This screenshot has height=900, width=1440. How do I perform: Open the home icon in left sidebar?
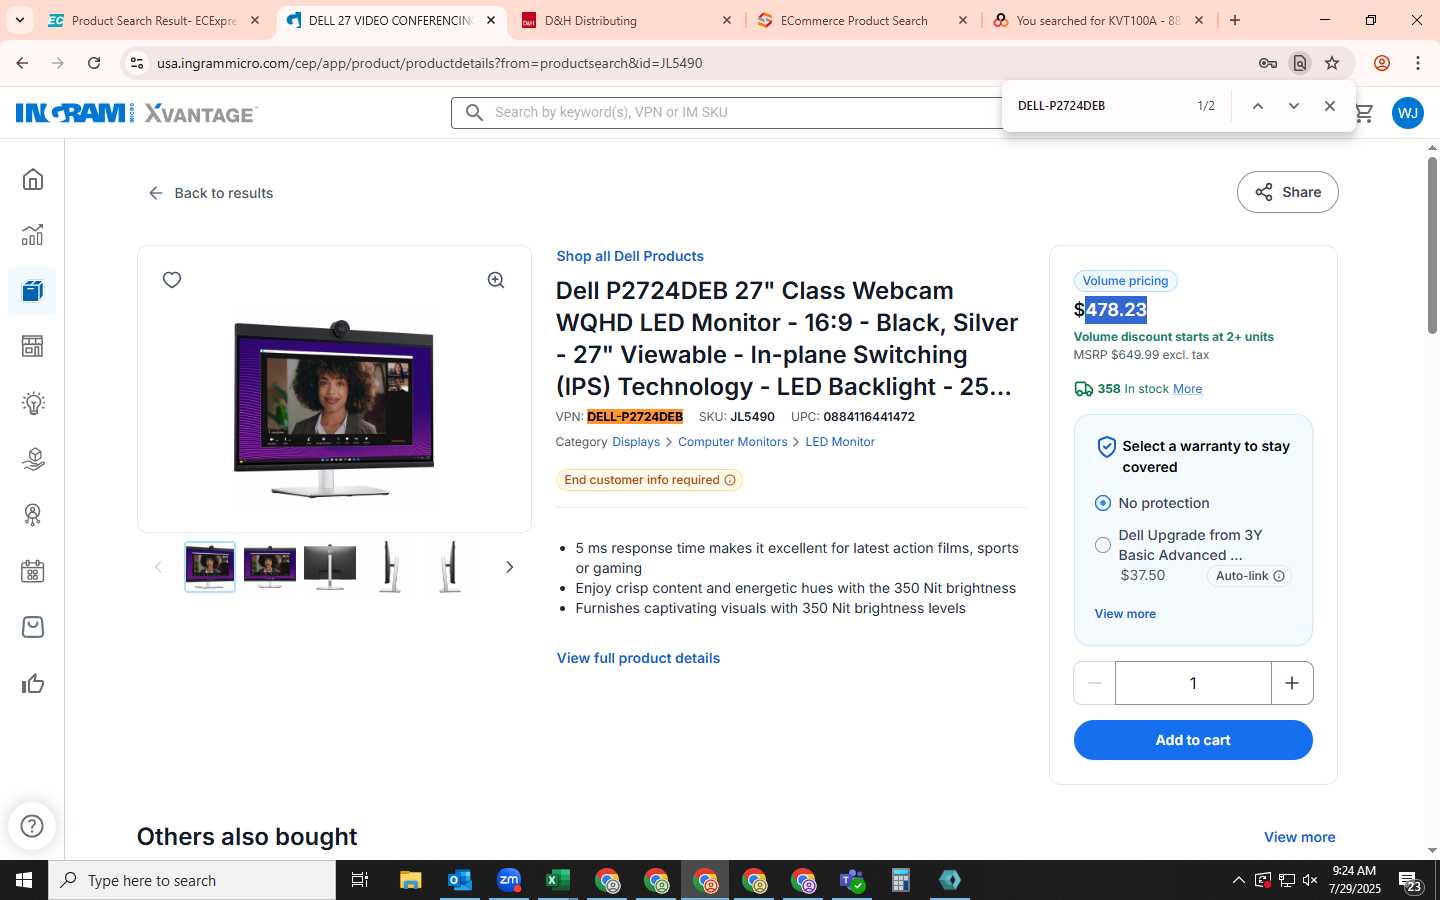pyautogui.click(x=33, y=179)
